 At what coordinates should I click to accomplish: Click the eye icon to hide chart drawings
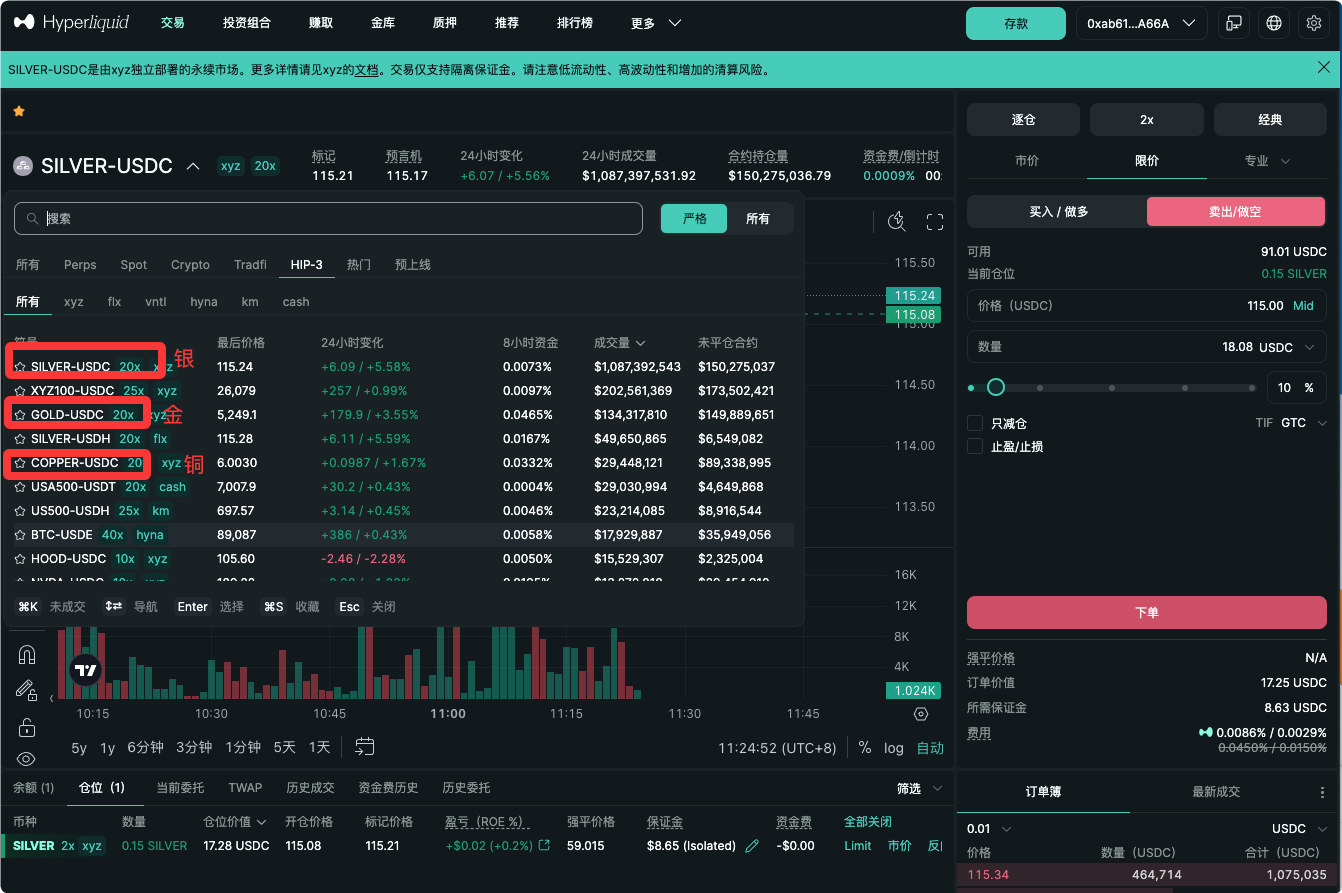click(26, 758)
